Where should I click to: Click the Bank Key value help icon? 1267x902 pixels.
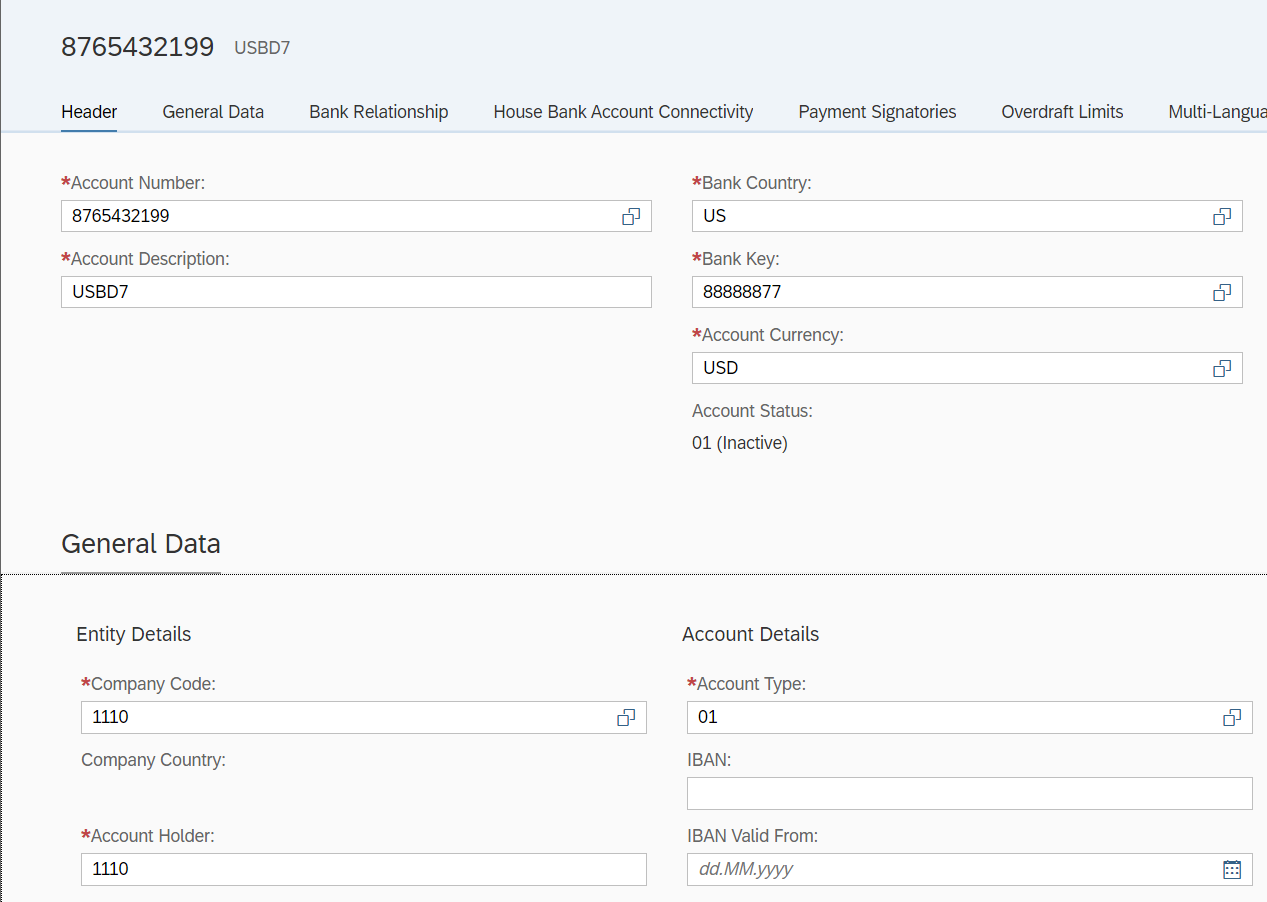pos(1222,292)
